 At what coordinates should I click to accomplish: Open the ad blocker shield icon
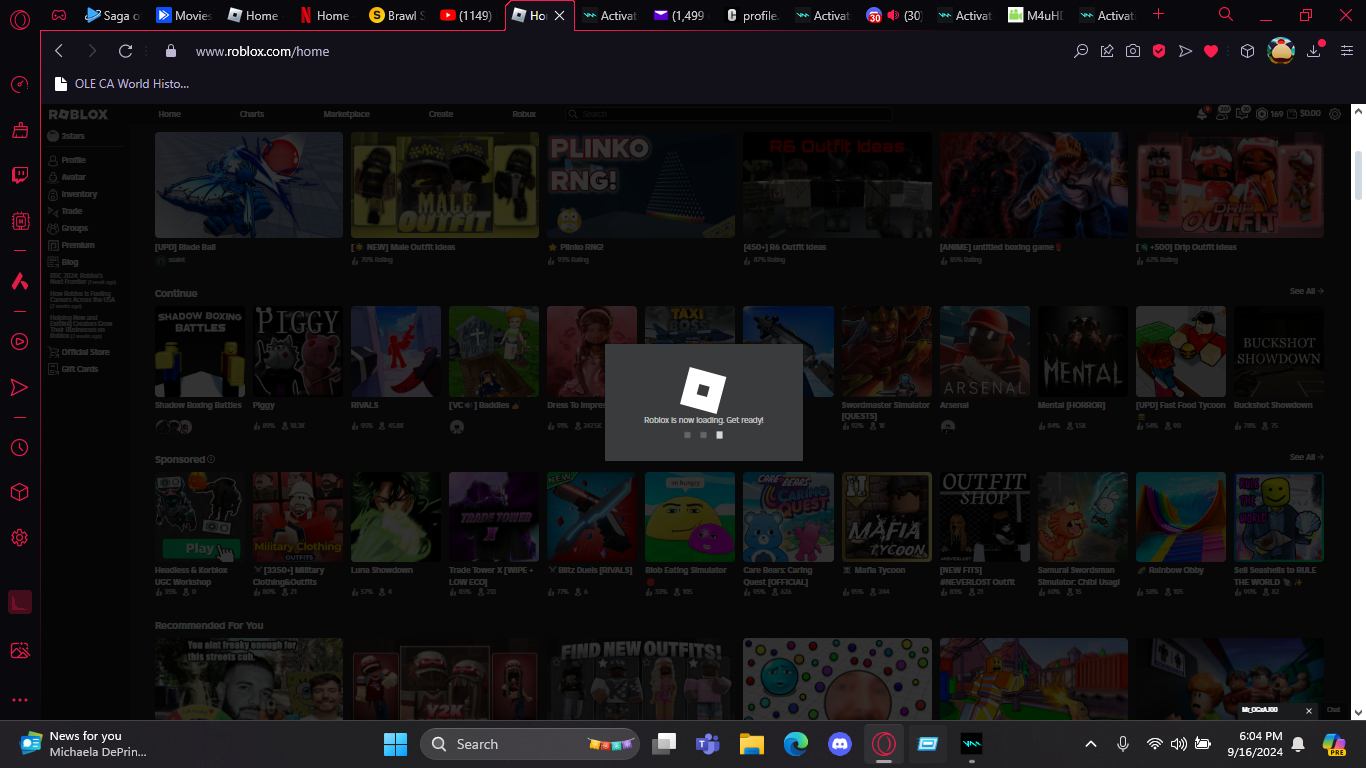coord(1159,51)
